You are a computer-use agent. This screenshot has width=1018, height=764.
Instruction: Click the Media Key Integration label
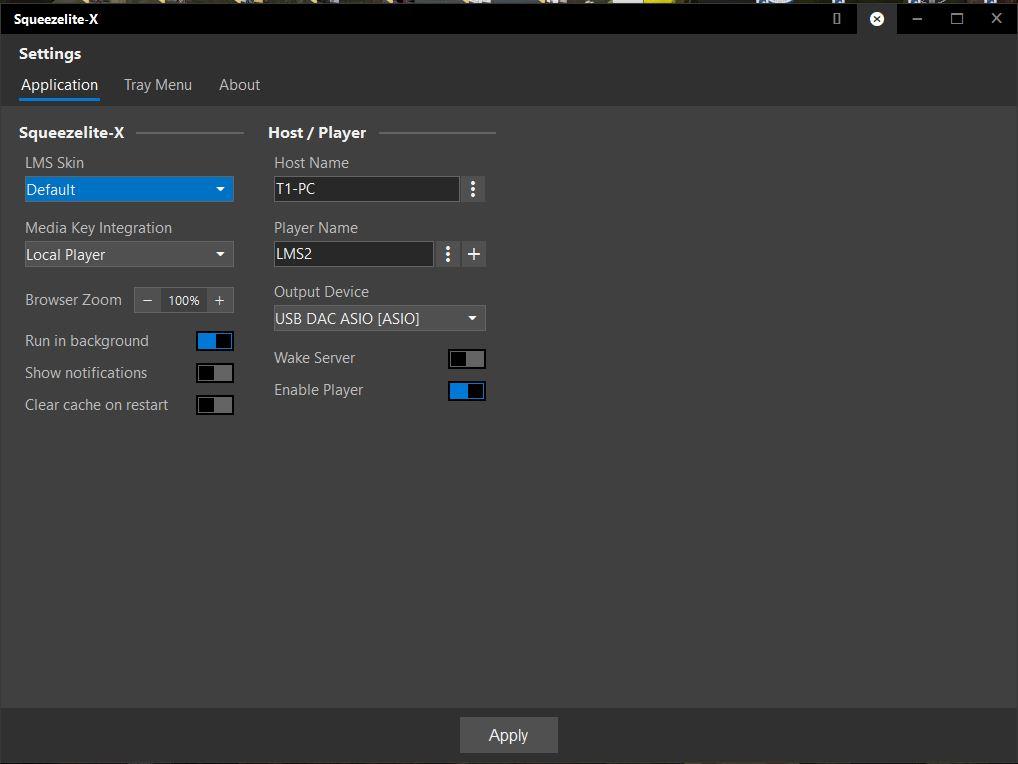click(x=99, y=228)
